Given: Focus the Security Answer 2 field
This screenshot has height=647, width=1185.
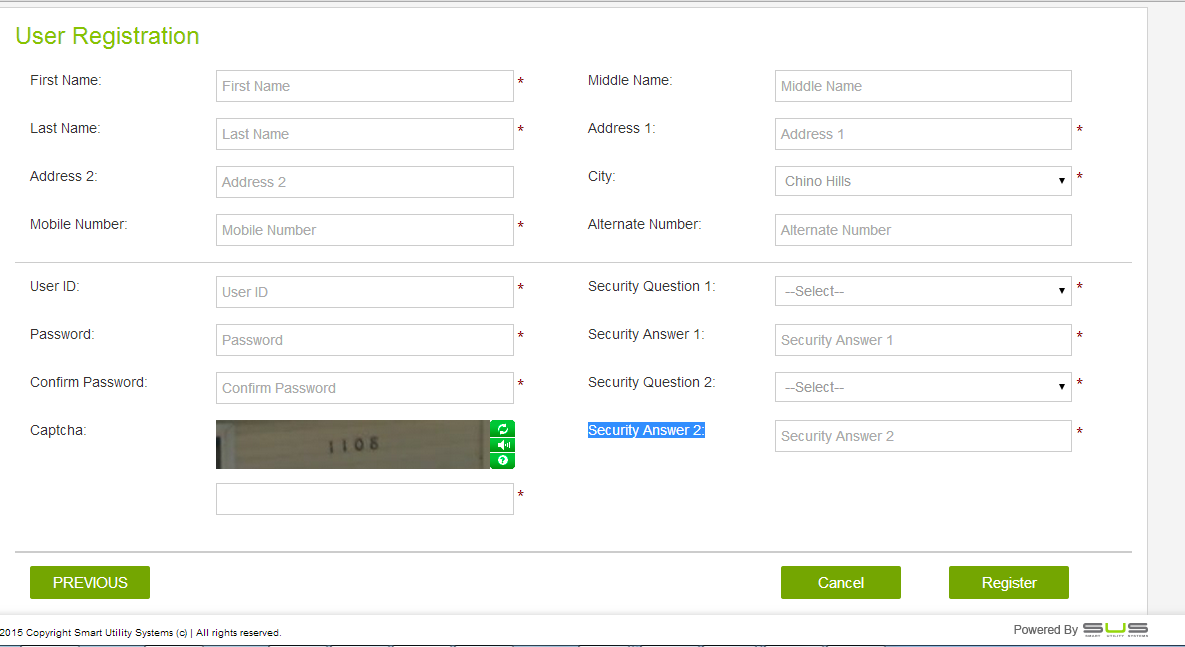Looking at the screenshot, I should [x=922, y=436].
